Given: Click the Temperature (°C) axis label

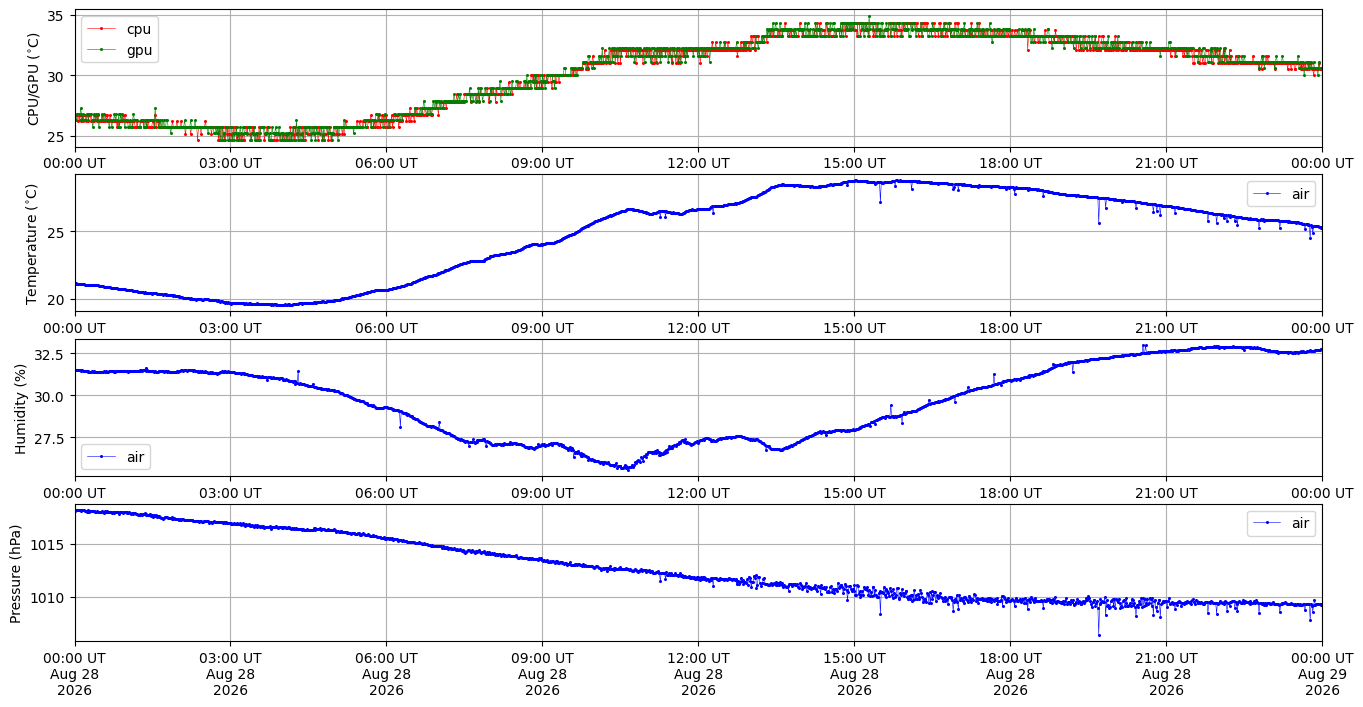Looking at the screenshot, I should pyautogui.click(x=32, y=243).
